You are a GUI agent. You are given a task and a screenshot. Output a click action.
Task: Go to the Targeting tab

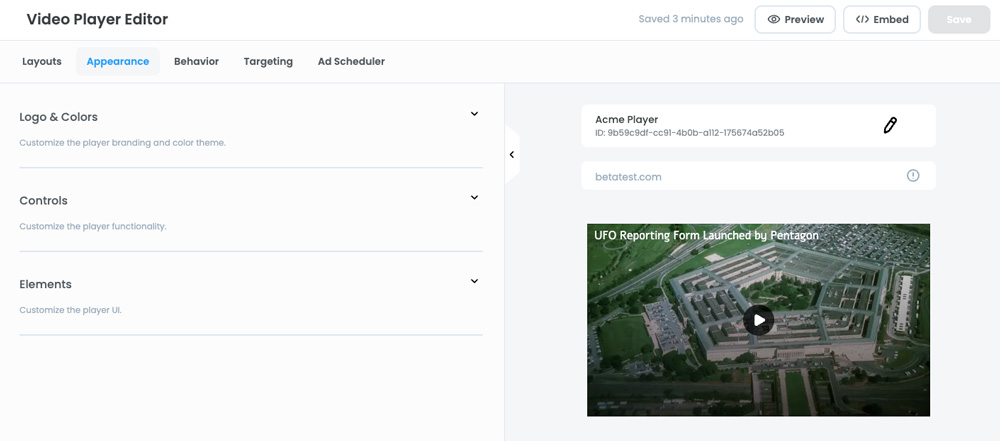click(x=268, y=61)
